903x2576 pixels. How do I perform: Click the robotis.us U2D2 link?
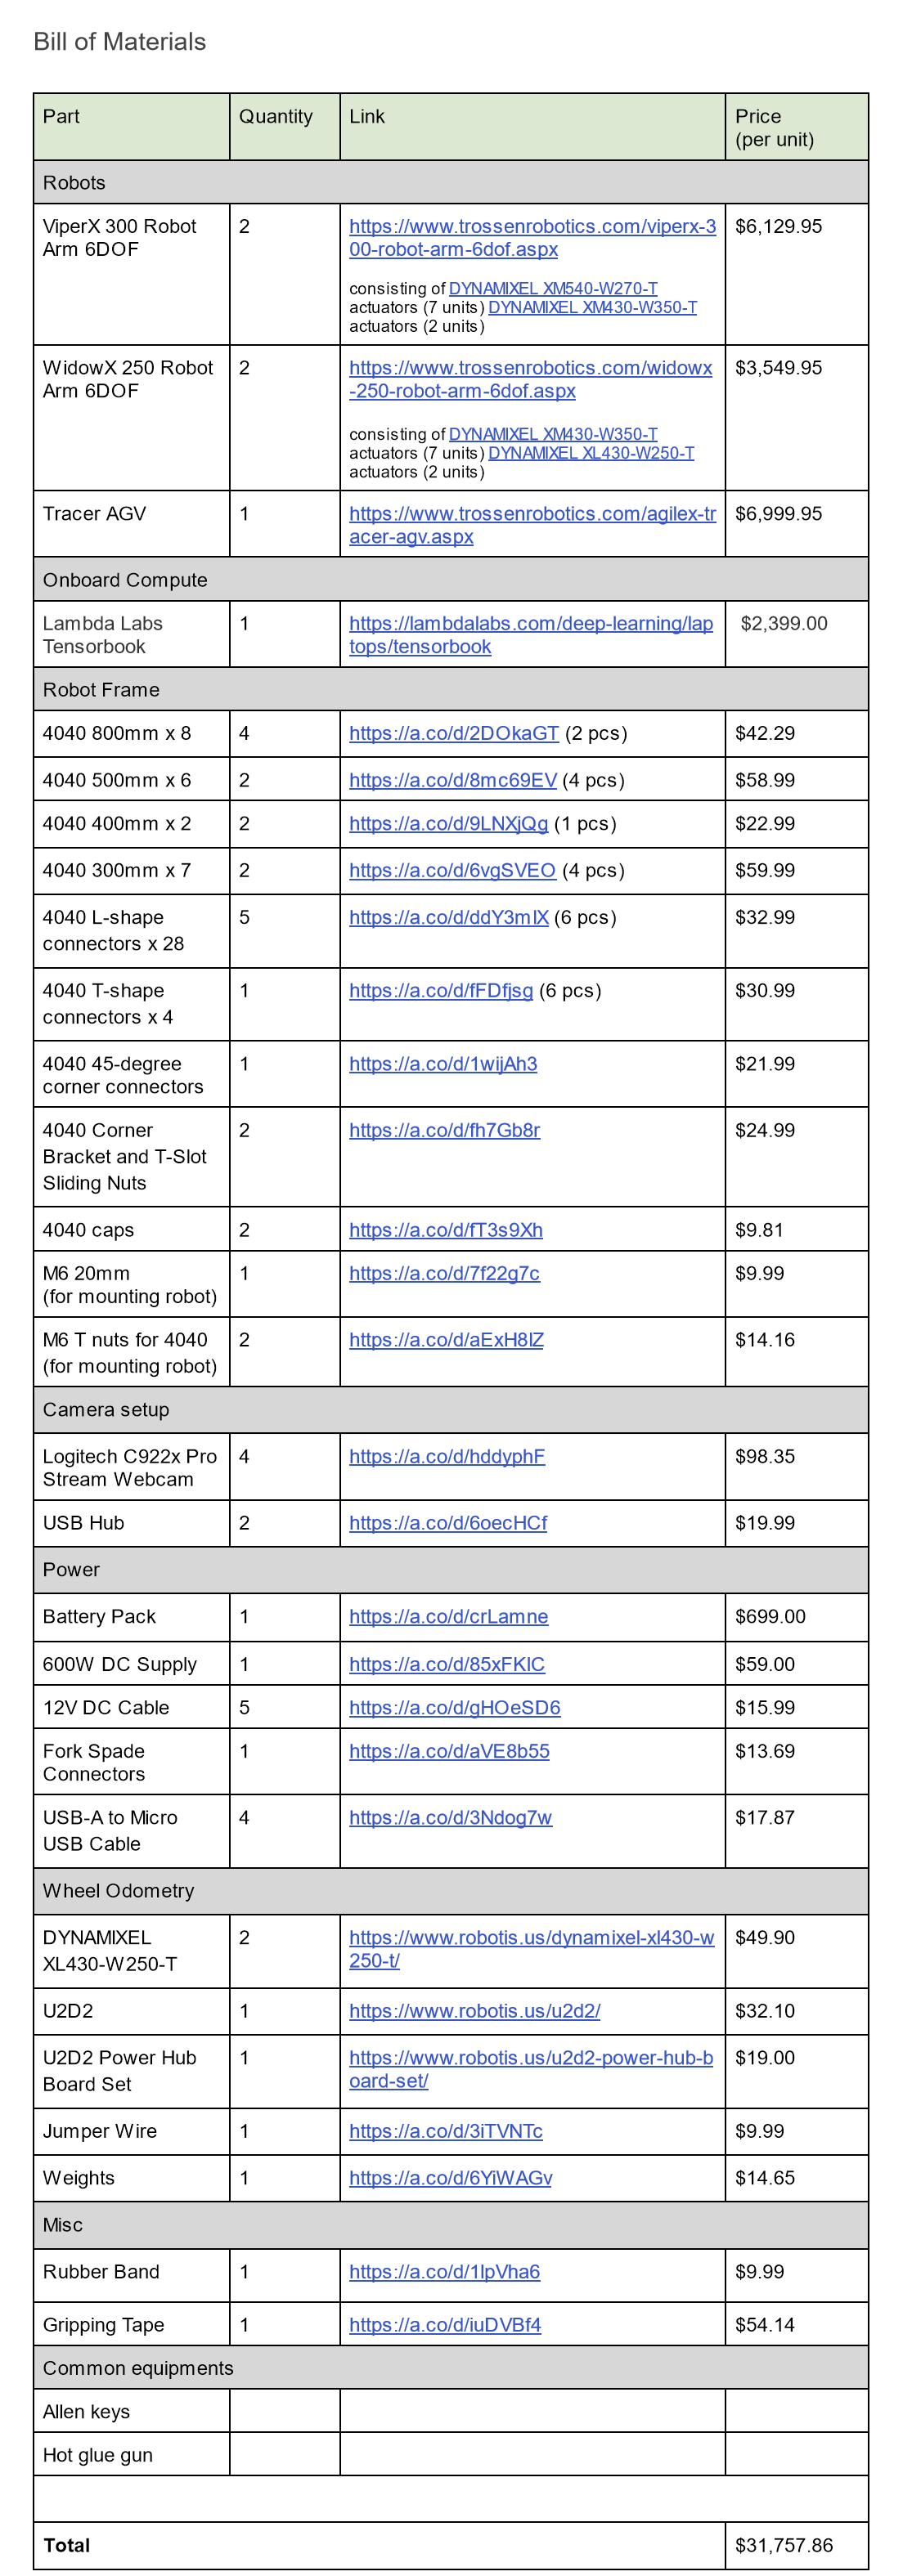[474, 2010]
